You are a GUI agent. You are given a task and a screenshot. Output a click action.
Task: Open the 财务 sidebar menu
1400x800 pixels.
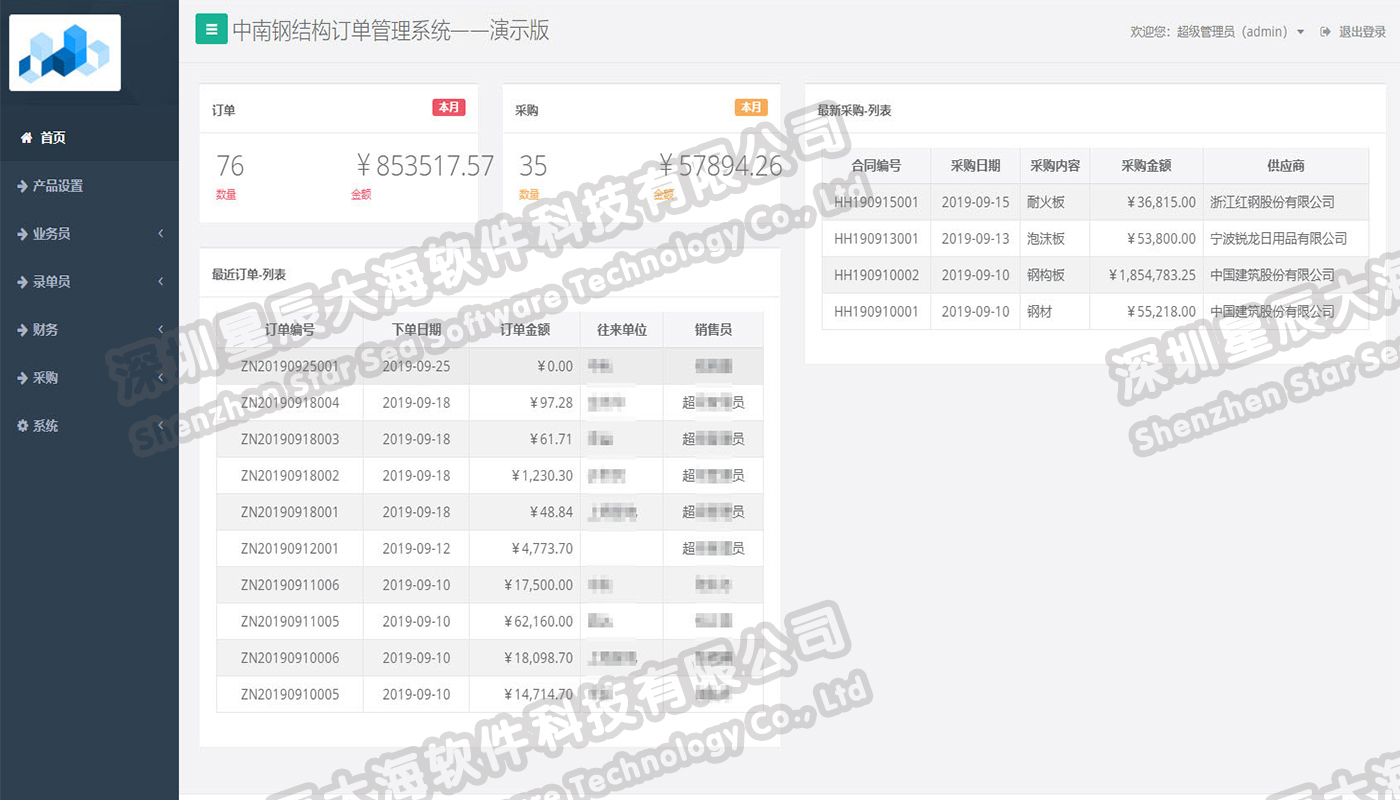[89, 330]
